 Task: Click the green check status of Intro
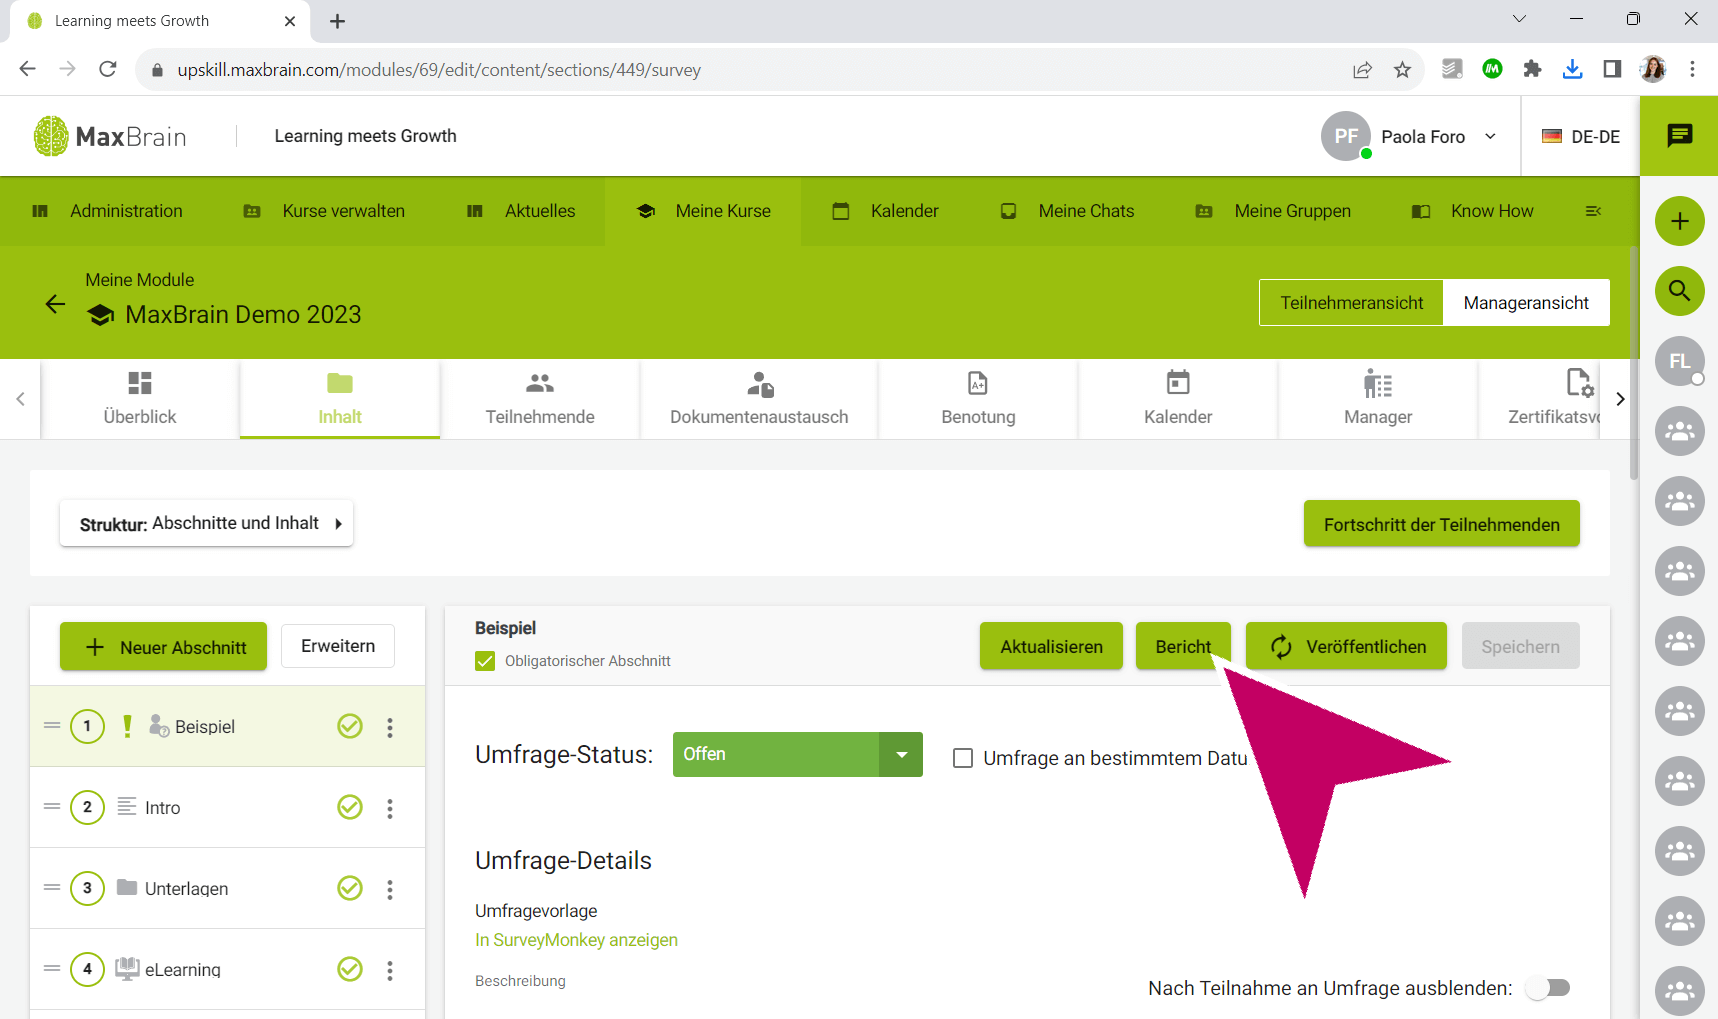pyautogui.click(x=350, y=807)
